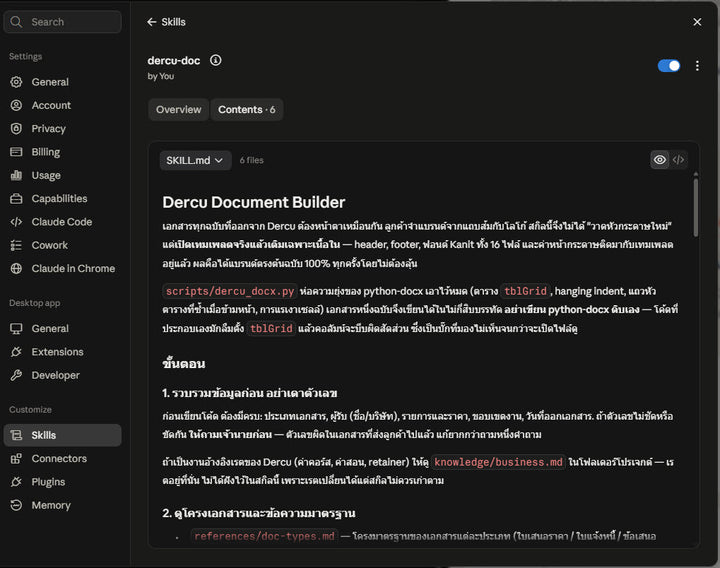Viewport: 720px width, 568px height.
Task: Click the Developer wrench icon
Action: pyautogui.click(x=16, y=375)
